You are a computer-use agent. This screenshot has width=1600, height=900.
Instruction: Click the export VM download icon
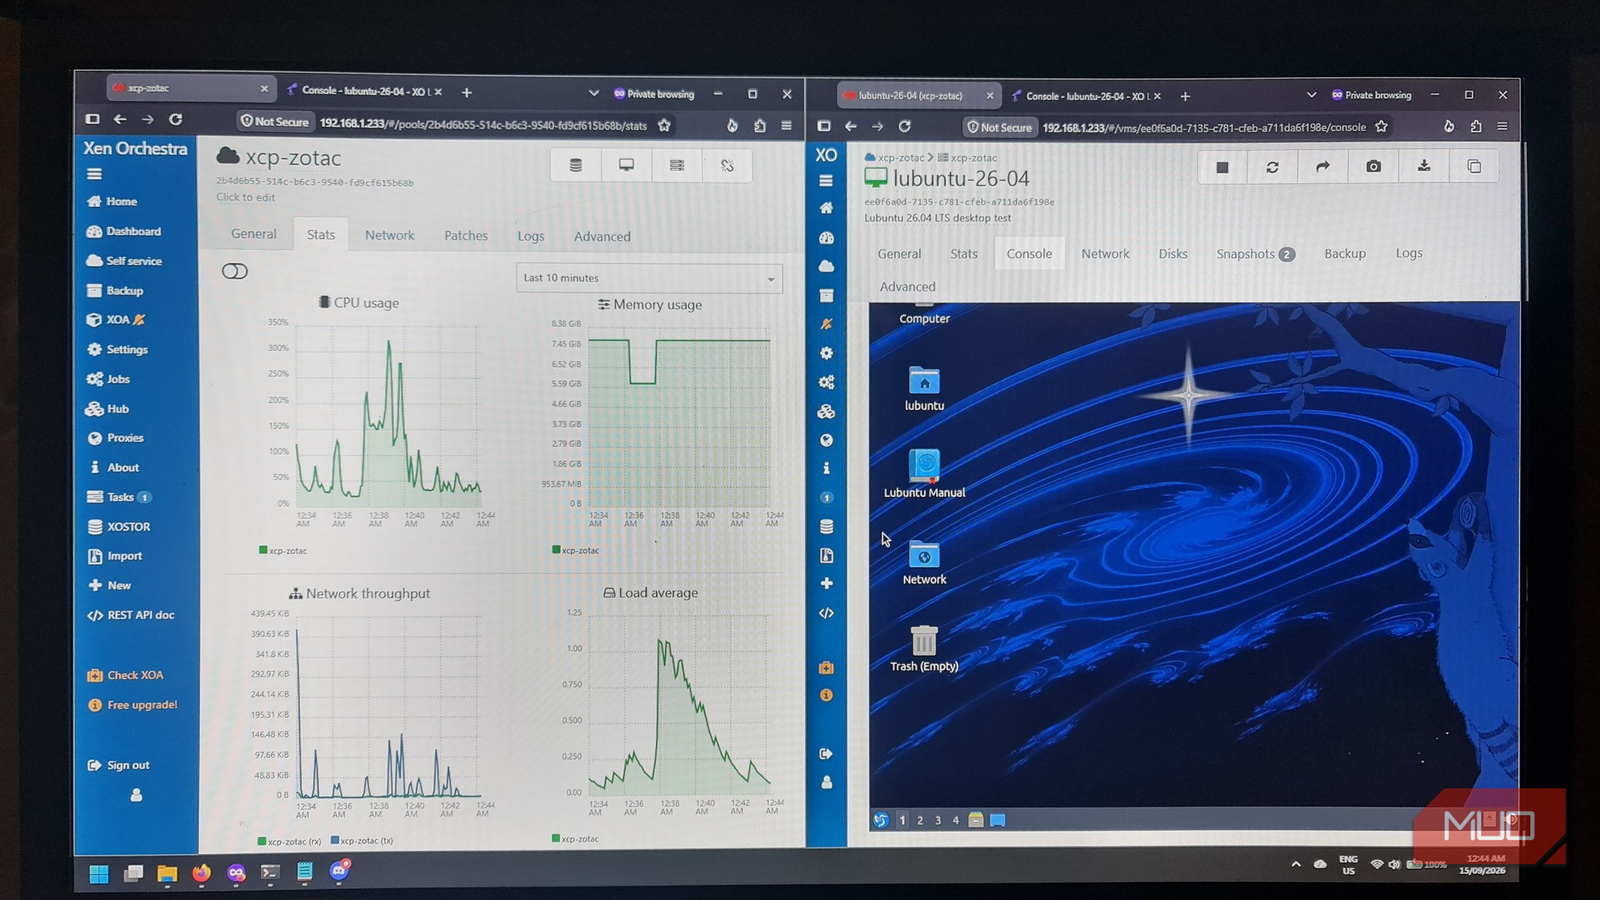click(1424, 167)
